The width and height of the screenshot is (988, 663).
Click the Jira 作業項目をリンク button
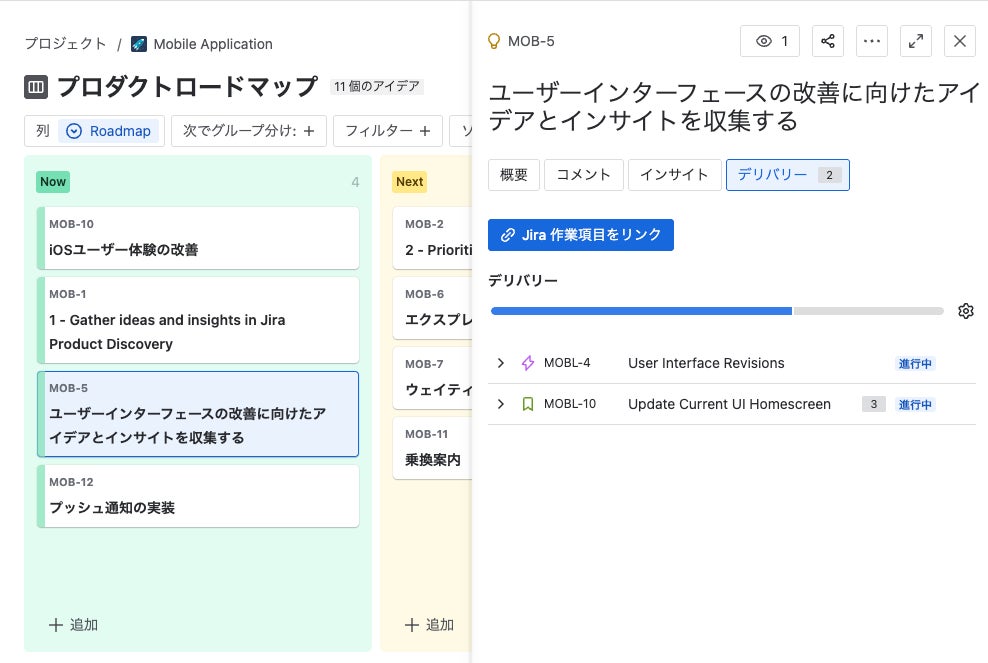581,234
